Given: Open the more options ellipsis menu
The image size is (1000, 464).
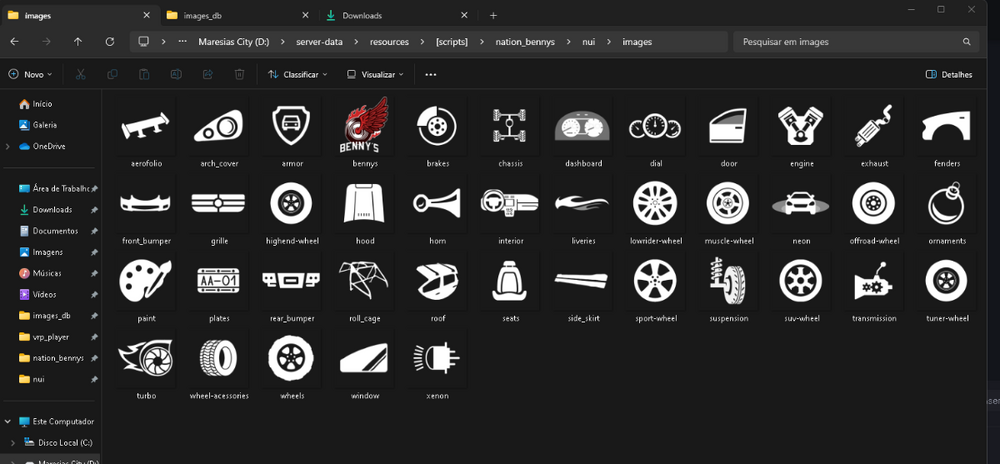Looking at the screenshot, I should point(431,74).
